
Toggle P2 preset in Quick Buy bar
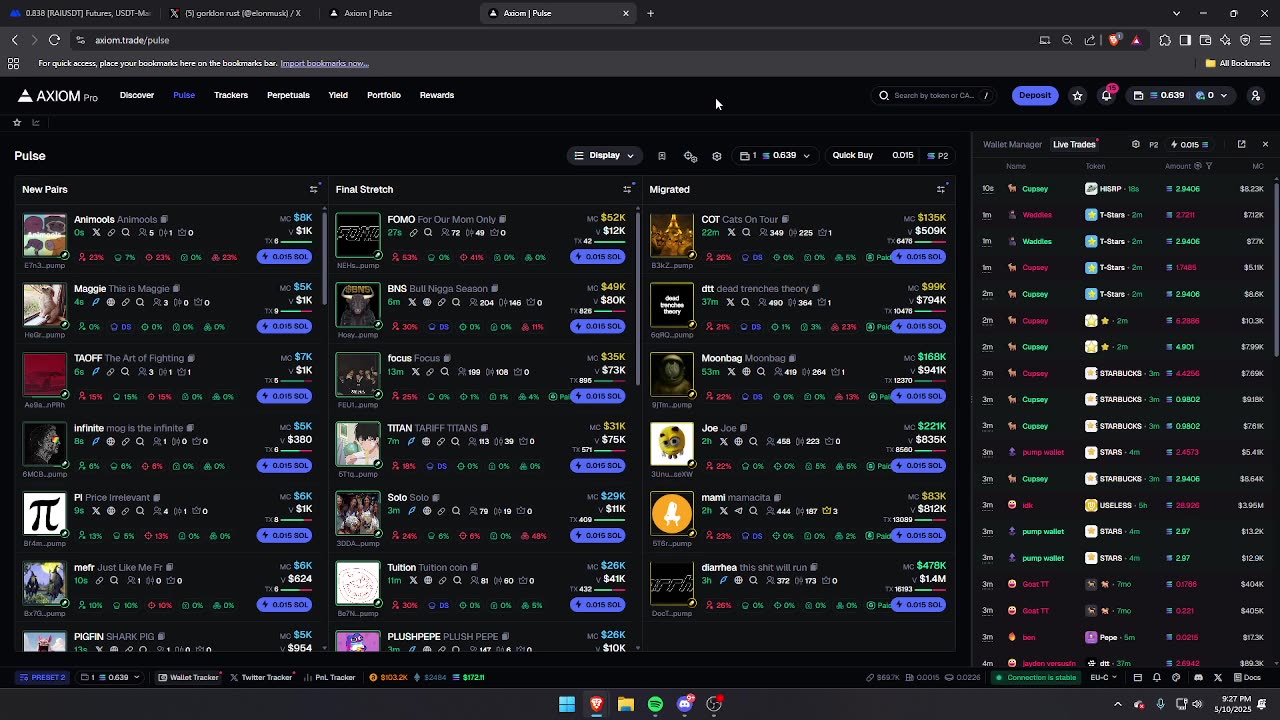point(938,156)
